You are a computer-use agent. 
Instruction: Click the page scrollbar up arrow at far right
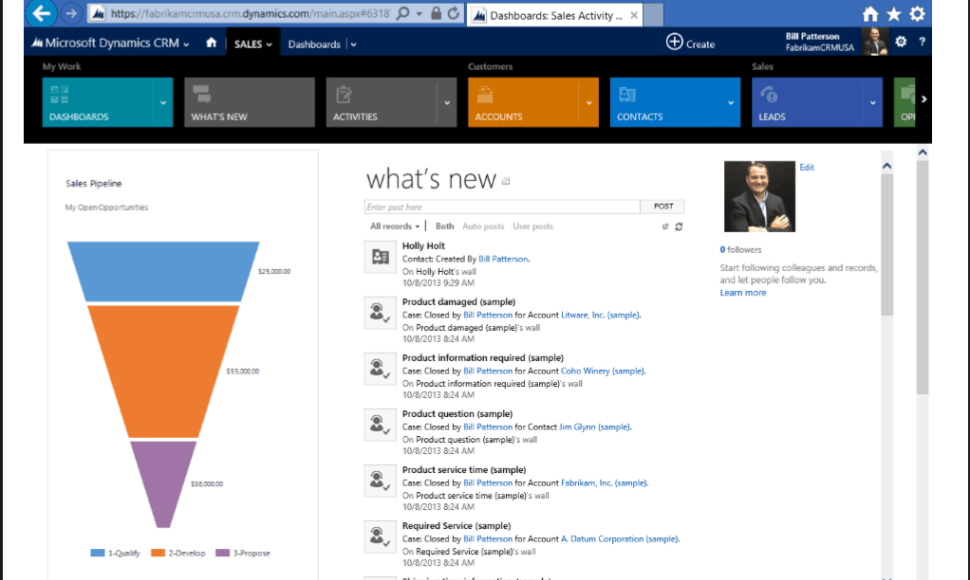(x=922, y=152)
